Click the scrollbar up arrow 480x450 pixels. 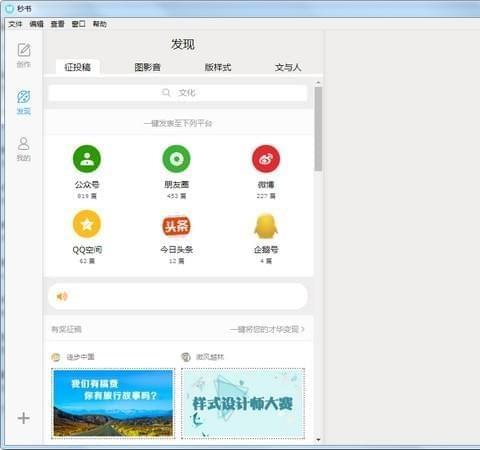[318, 82]
